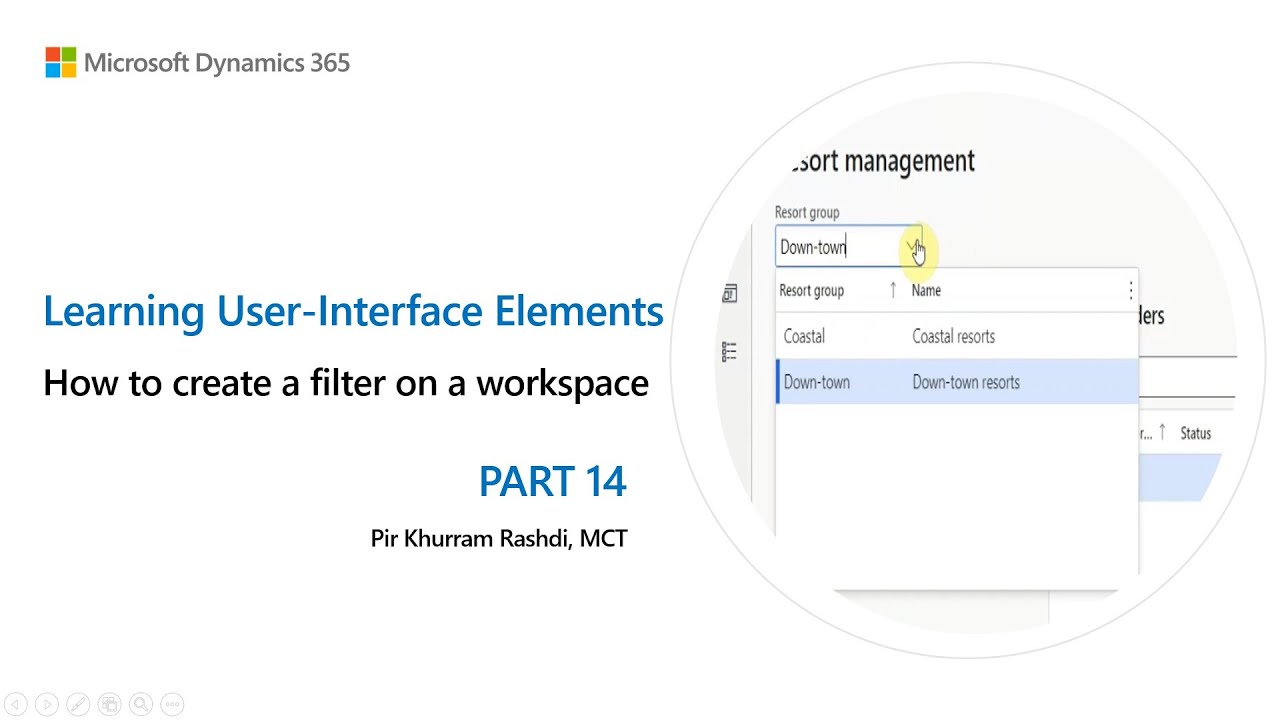Image resolution: width=1280 pixels, height=720 pixels.
Task: Select the Coastal row in lookup
Action: tap(957, 337)
